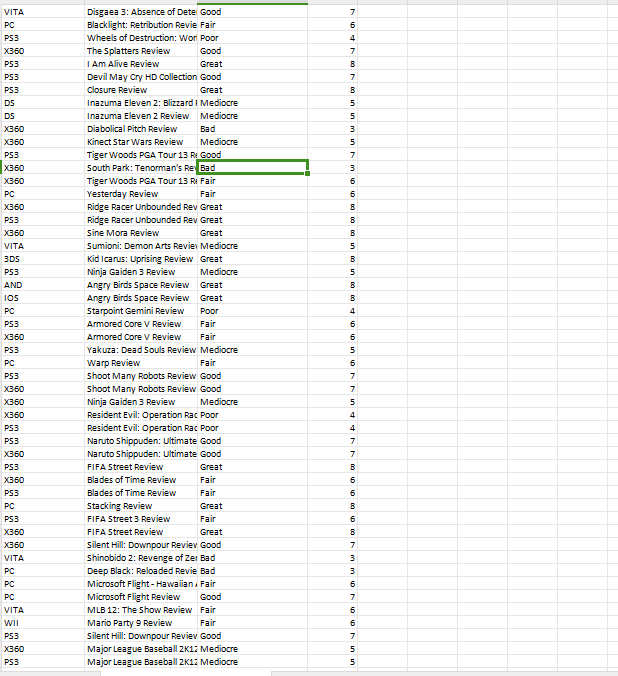Click the Blacklight: Retribution Review cell

[x=141, y=25]
